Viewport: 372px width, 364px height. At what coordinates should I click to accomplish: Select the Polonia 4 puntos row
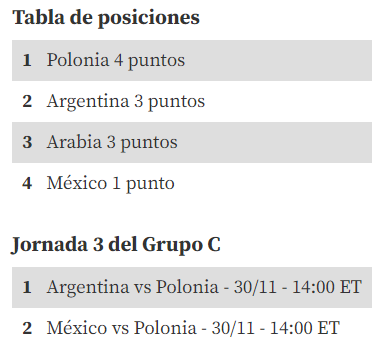[x=192, y=60]
